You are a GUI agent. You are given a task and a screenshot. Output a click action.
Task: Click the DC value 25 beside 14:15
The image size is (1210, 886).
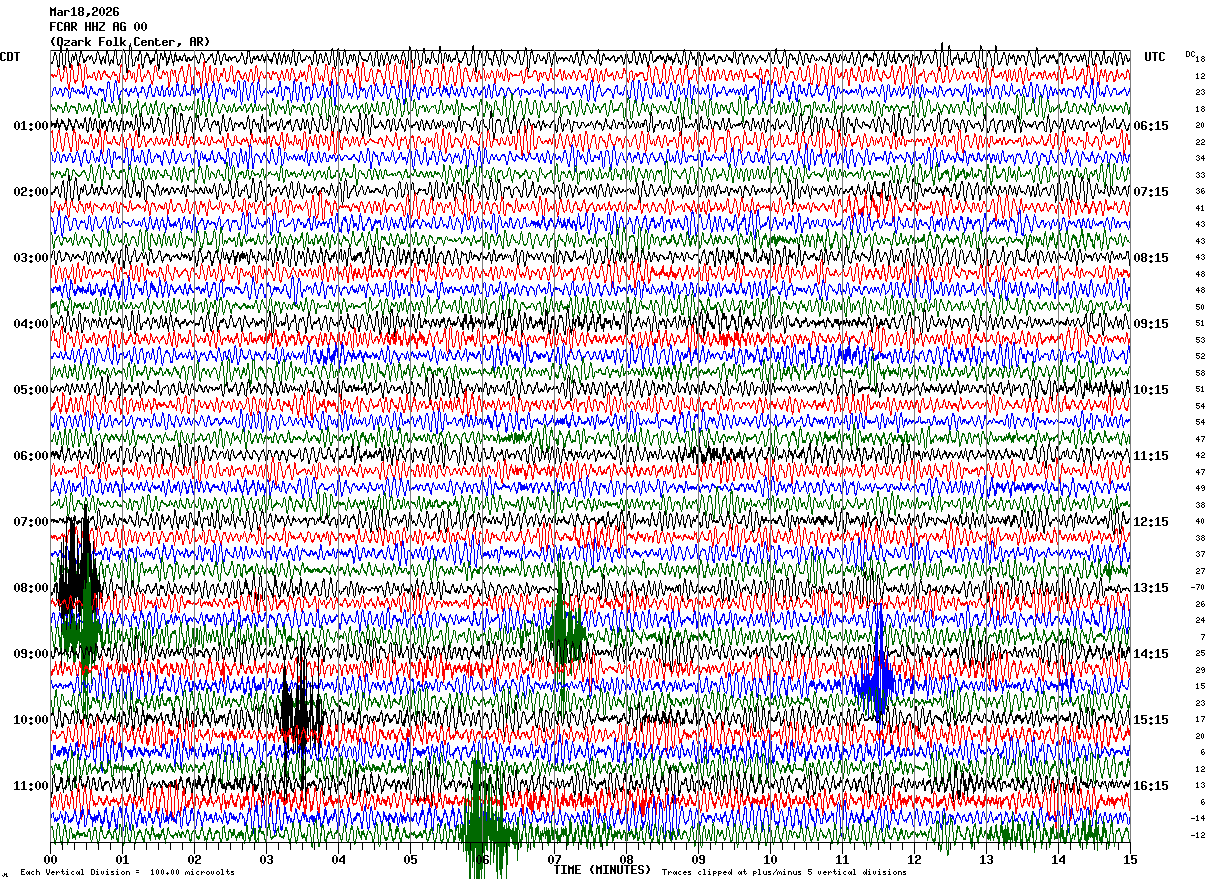[1200, 654]
